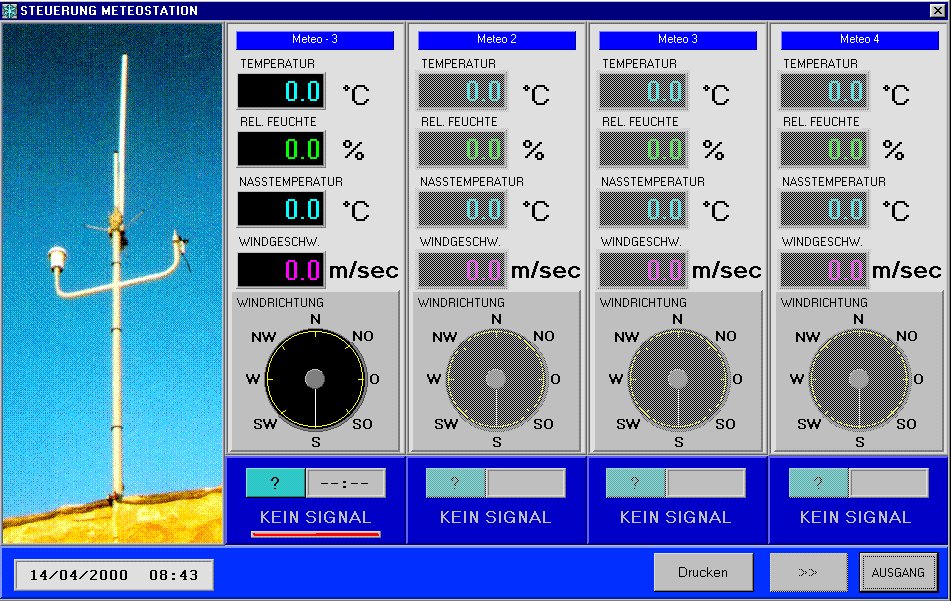Select the Meteo 2 station header

click(496, 40)
